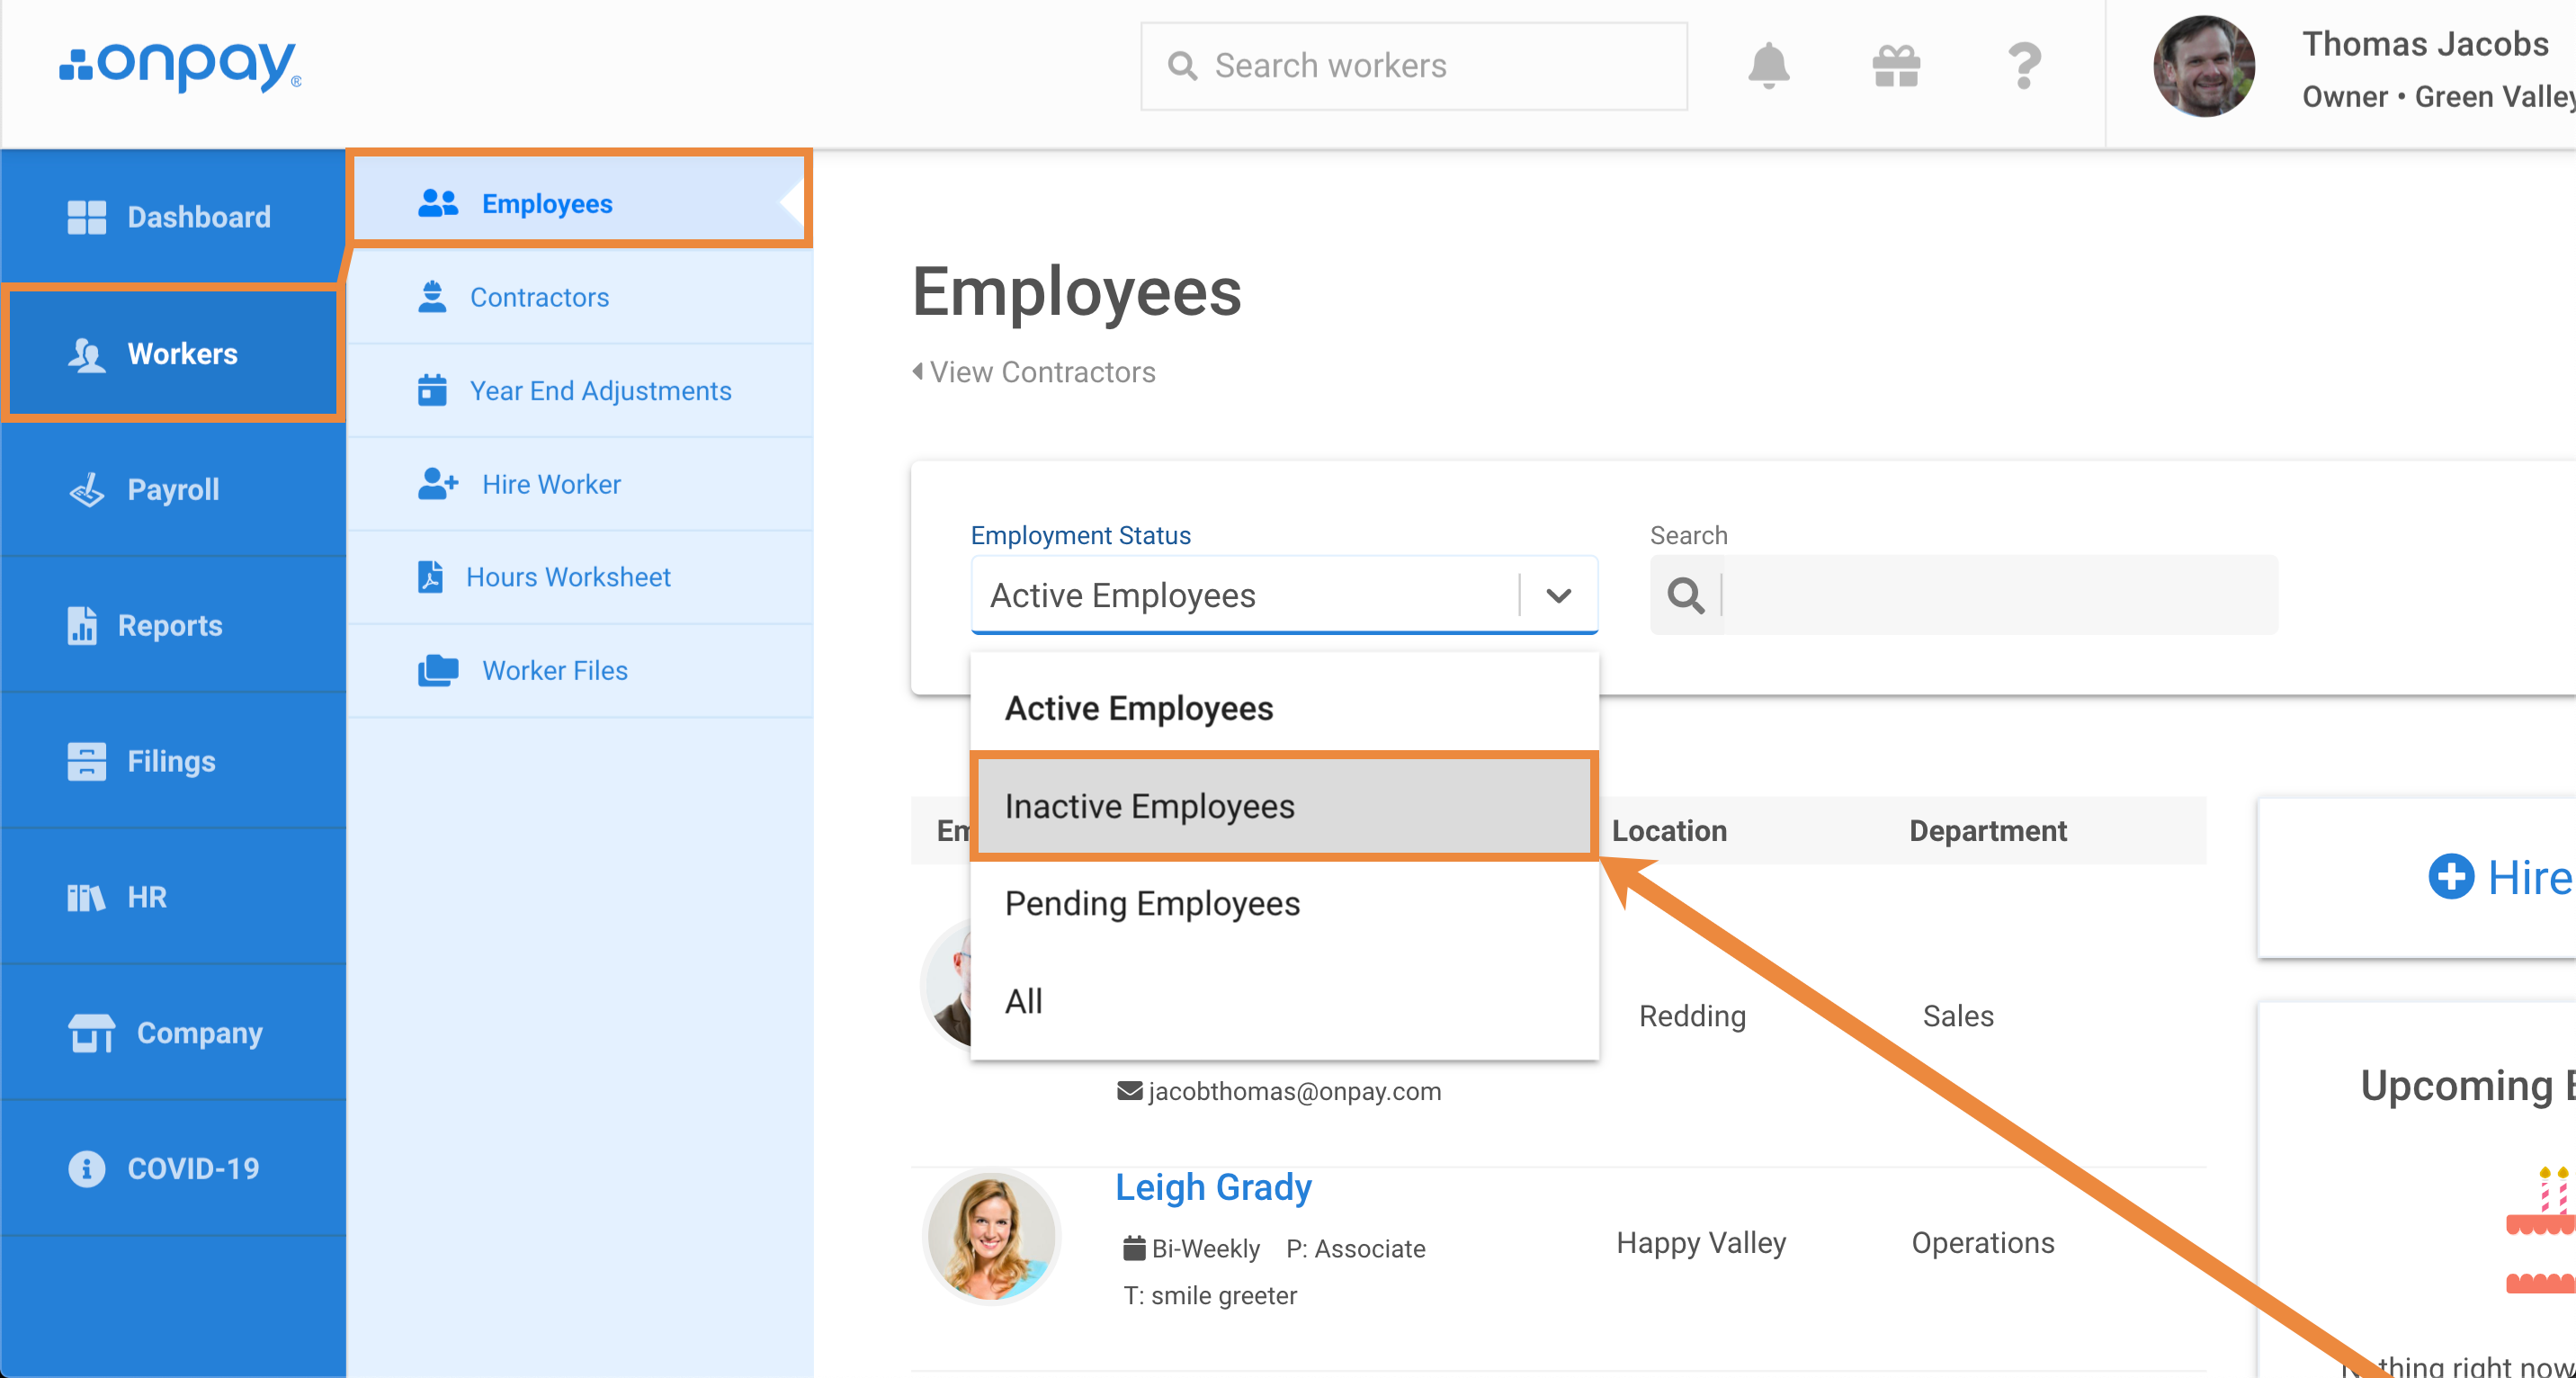Open Contractors submenu item
The width and height of the screenshot is (2576, 1378).
click(x=579, y=297)
